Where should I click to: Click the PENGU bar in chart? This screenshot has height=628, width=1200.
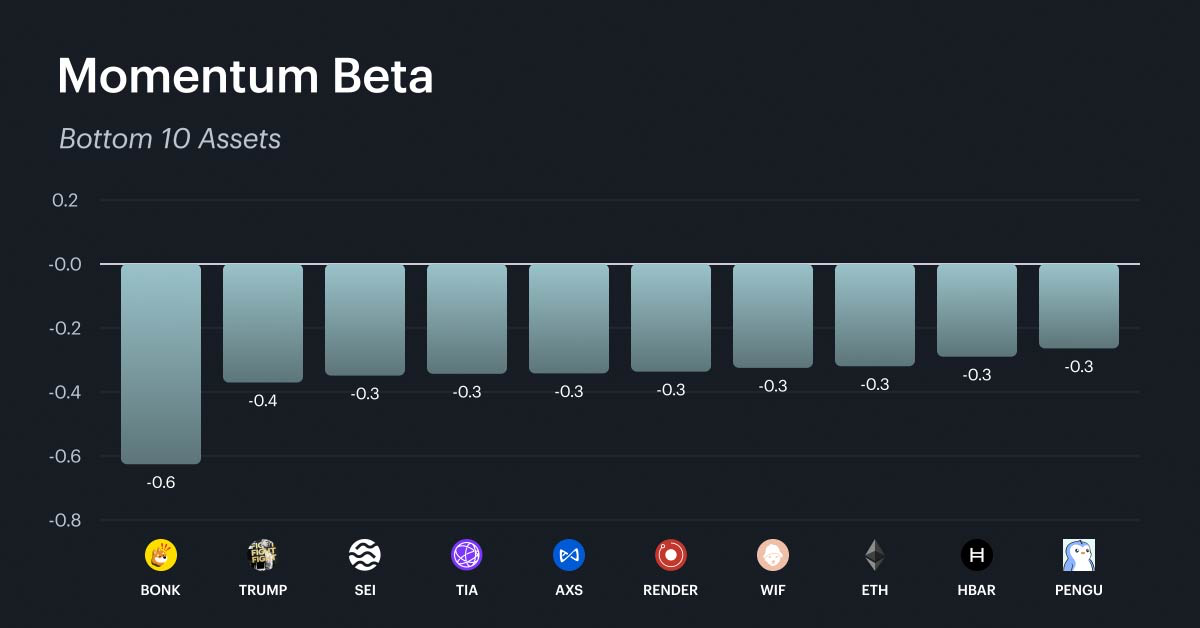(x=1079, y=306)
